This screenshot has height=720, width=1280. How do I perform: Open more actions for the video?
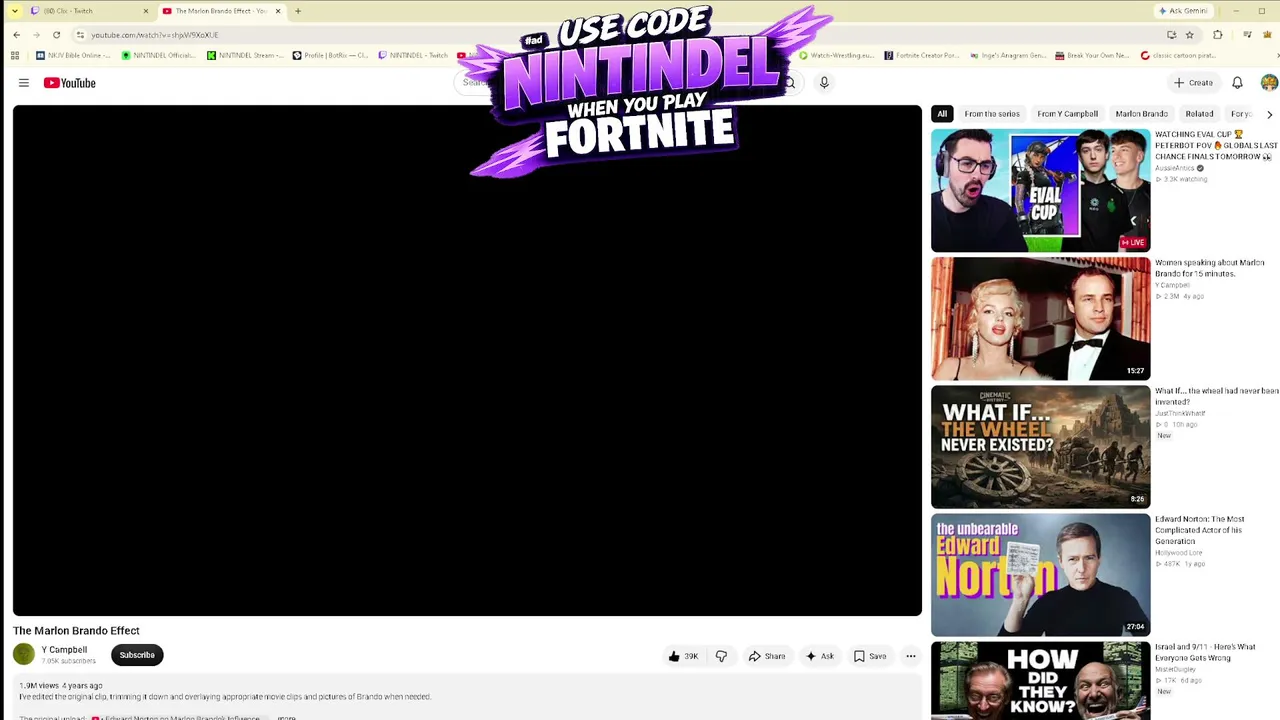point(910,656)
